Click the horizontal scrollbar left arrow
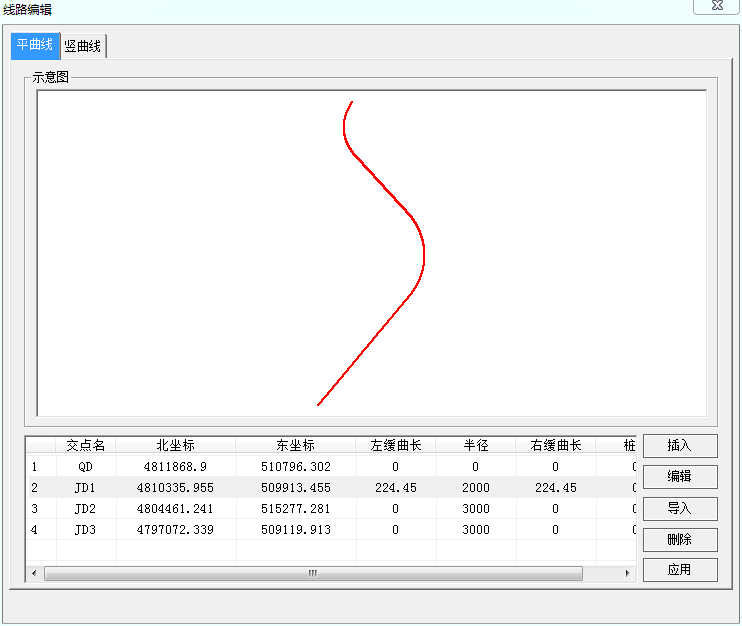This screenshot has width=742, height=626. pyautogui.click(x=34, y=574)
